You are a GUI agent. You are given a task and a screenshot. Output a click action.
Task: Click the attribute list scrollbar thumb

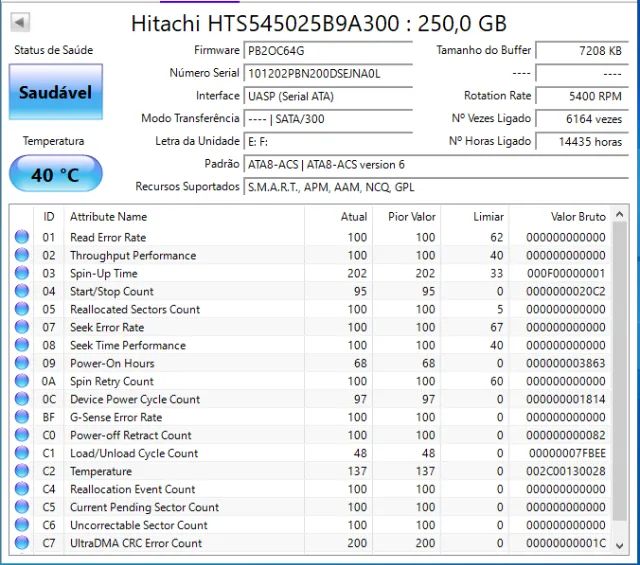coord(620,371)
